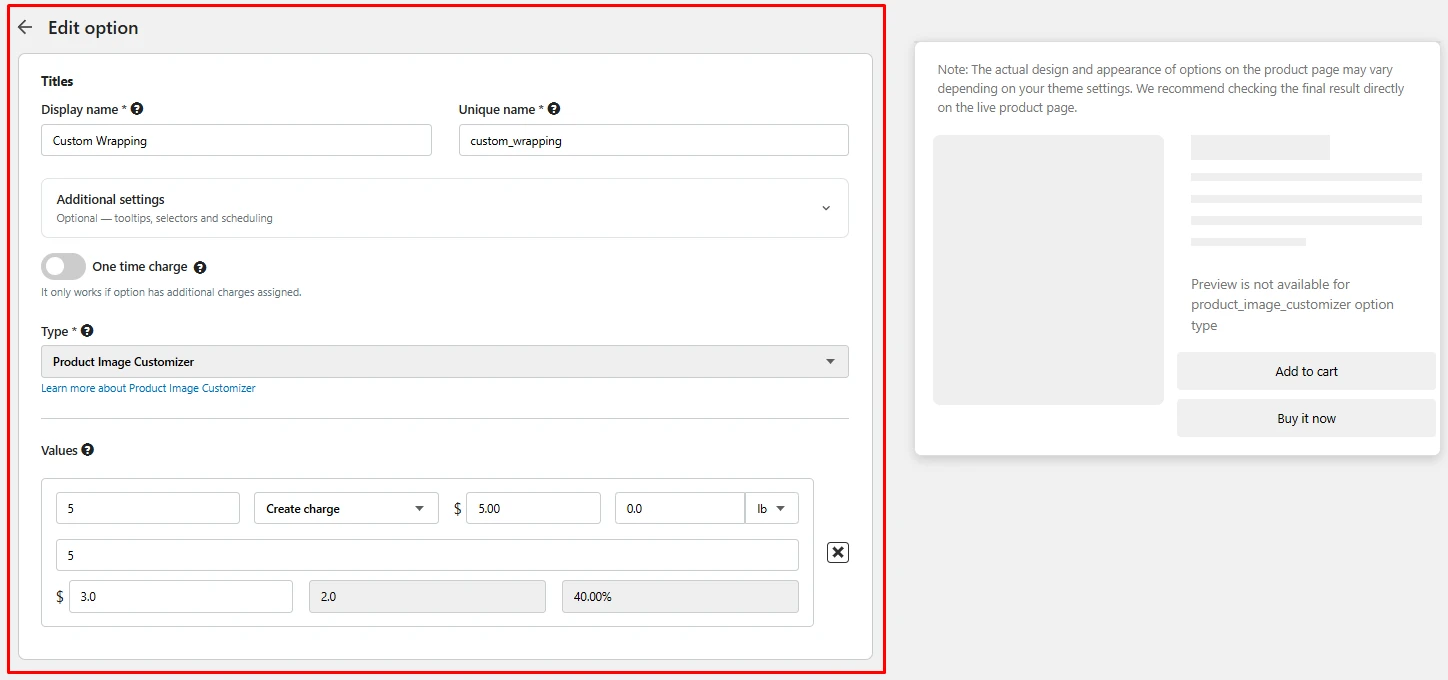Image resolution: width=1448 pixels, height=680 pixels.
Task: Click the Edit option page heading
Action: [93, 28]
